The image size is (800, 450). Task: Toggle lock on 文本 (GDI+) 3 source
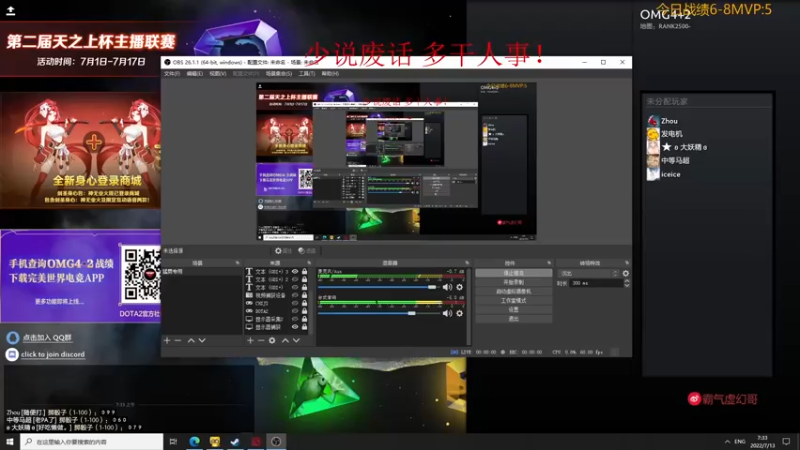(305, 271)
